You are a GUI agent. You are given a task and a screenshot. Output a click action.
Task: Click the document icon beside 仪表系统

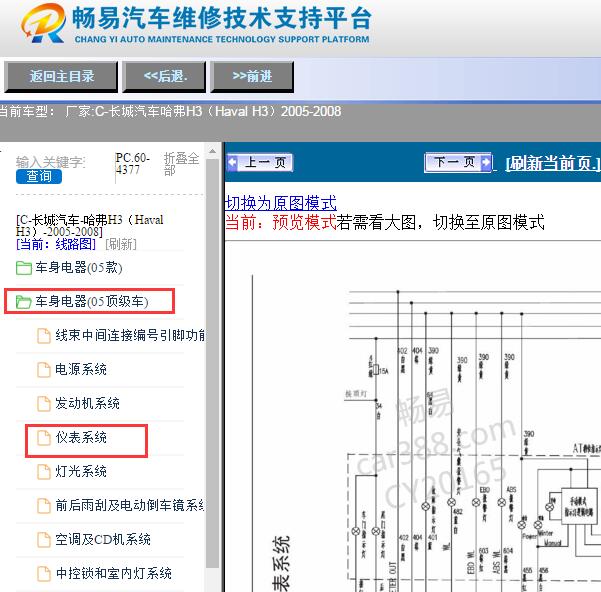(x=44, y=438)
